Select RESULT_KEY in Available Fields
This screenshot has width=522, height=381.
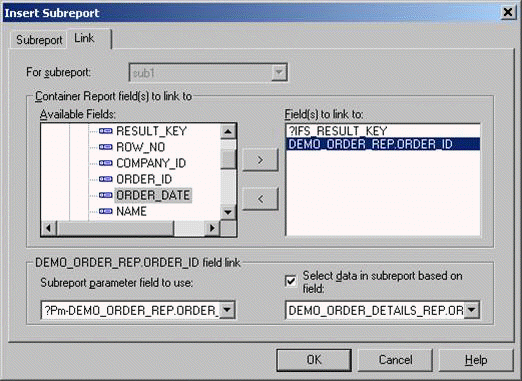click(x=151, y=131)
